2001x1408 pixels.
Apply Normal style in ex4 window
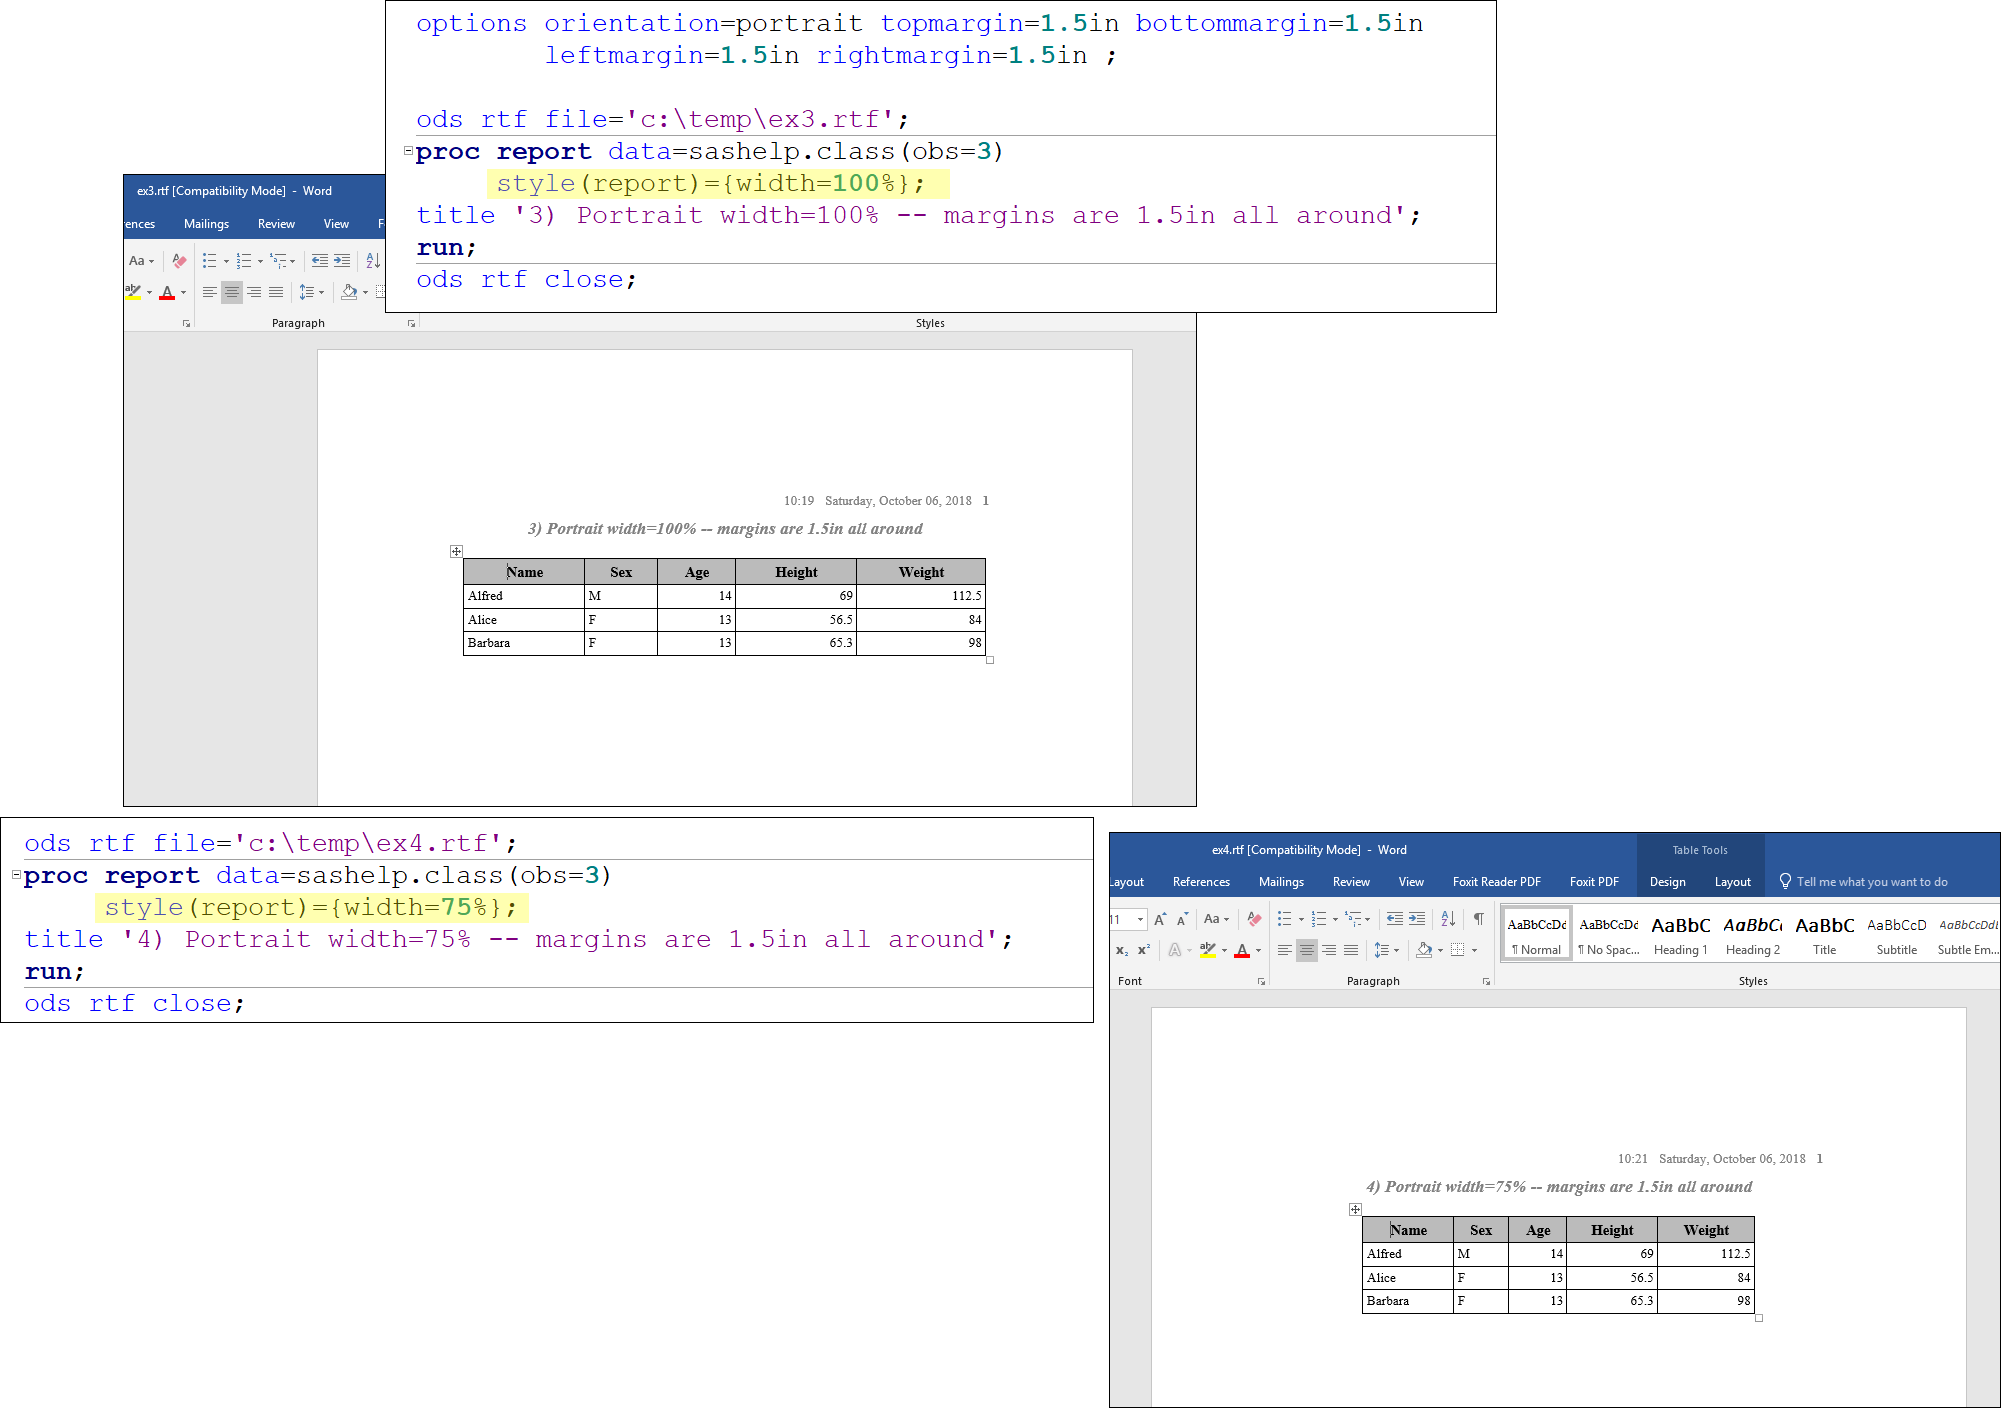pyautogui.click(x=1537, y=934)
